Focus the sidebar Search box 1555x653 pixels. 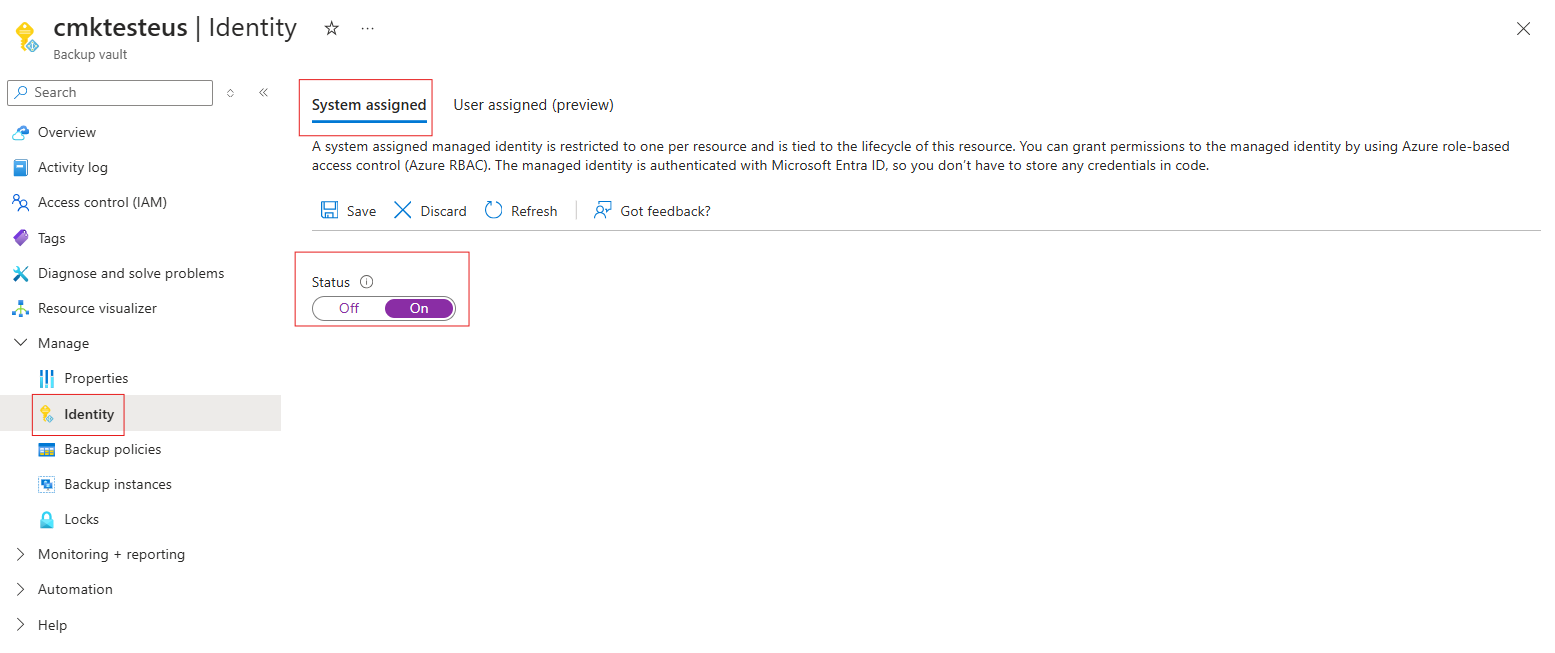tap(110, 92)
